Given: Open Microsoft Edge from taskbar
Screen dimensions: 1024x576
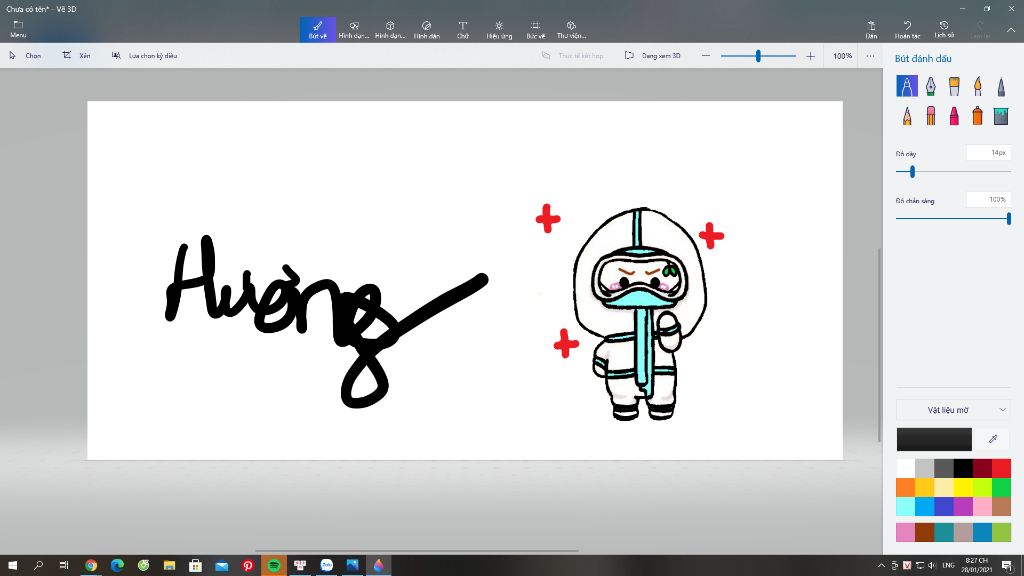Looking at the screenshot, I should click(117, 566).
